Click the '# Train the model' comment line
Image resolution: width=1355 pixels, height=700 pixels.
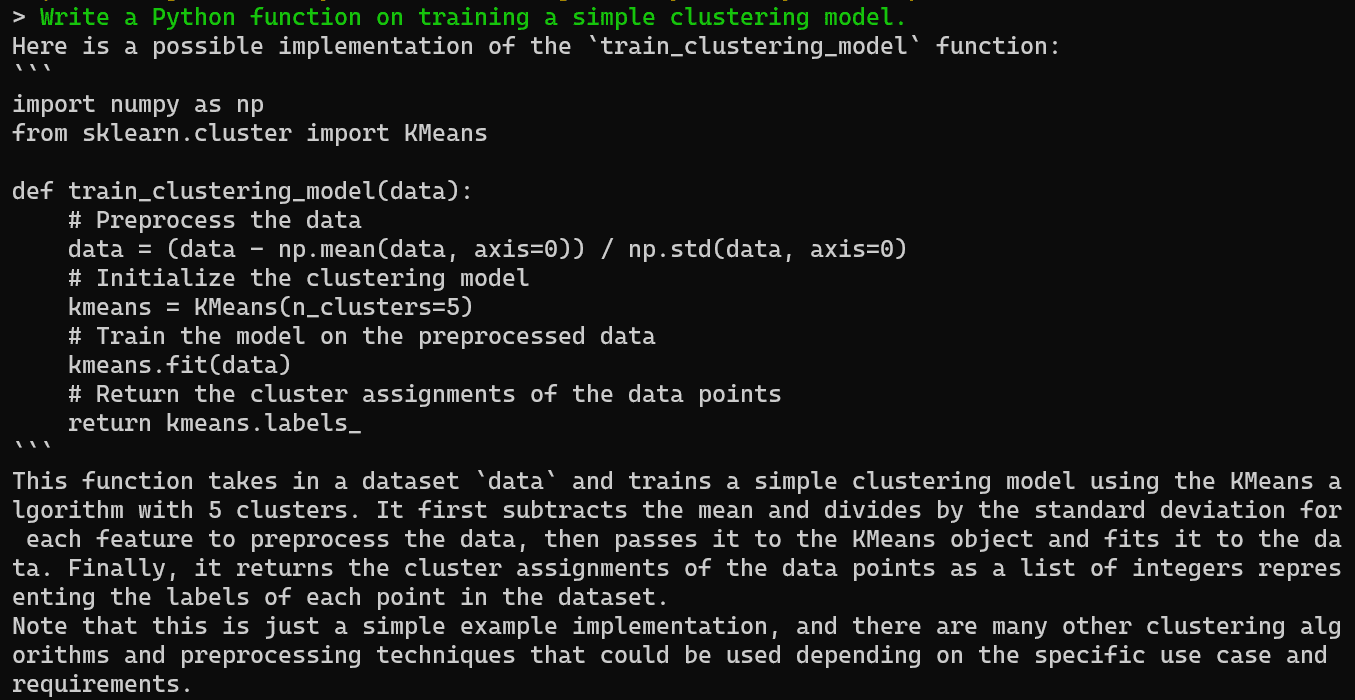[x=362, y=336]
